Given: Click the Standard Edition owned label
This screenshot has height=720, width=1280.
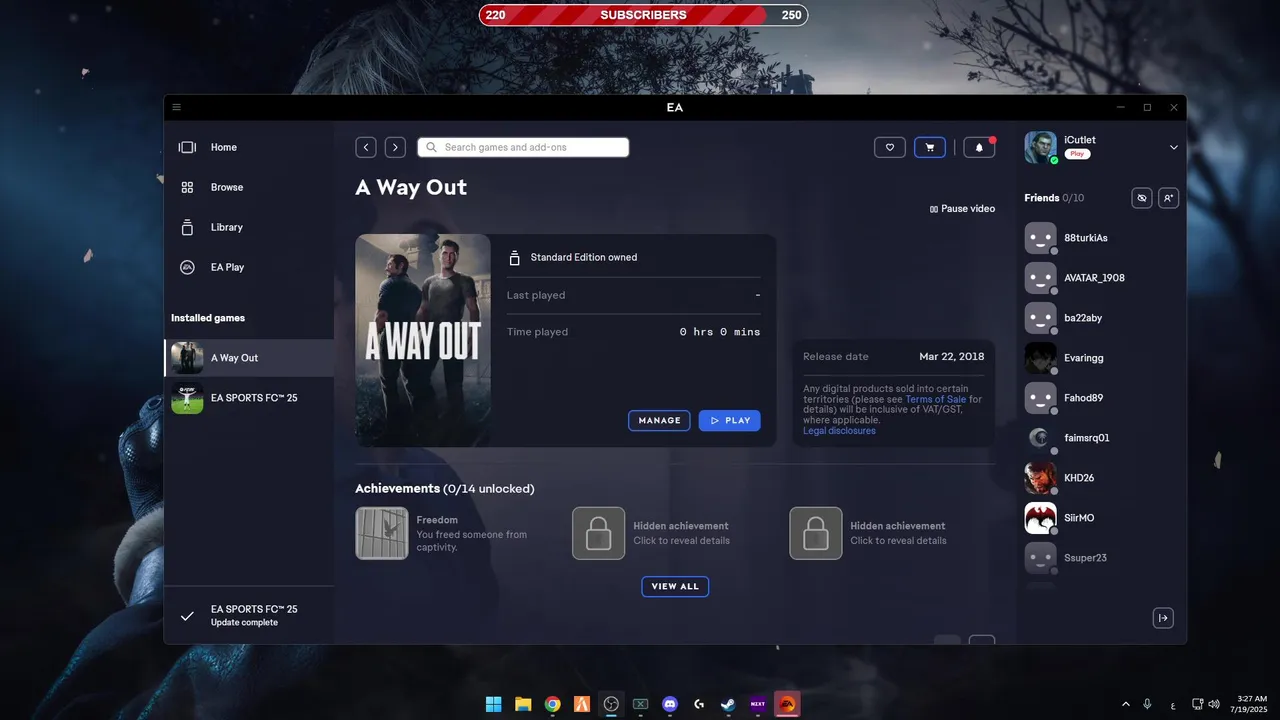Looking at the screenshot, I should click(x=584, y=257).
